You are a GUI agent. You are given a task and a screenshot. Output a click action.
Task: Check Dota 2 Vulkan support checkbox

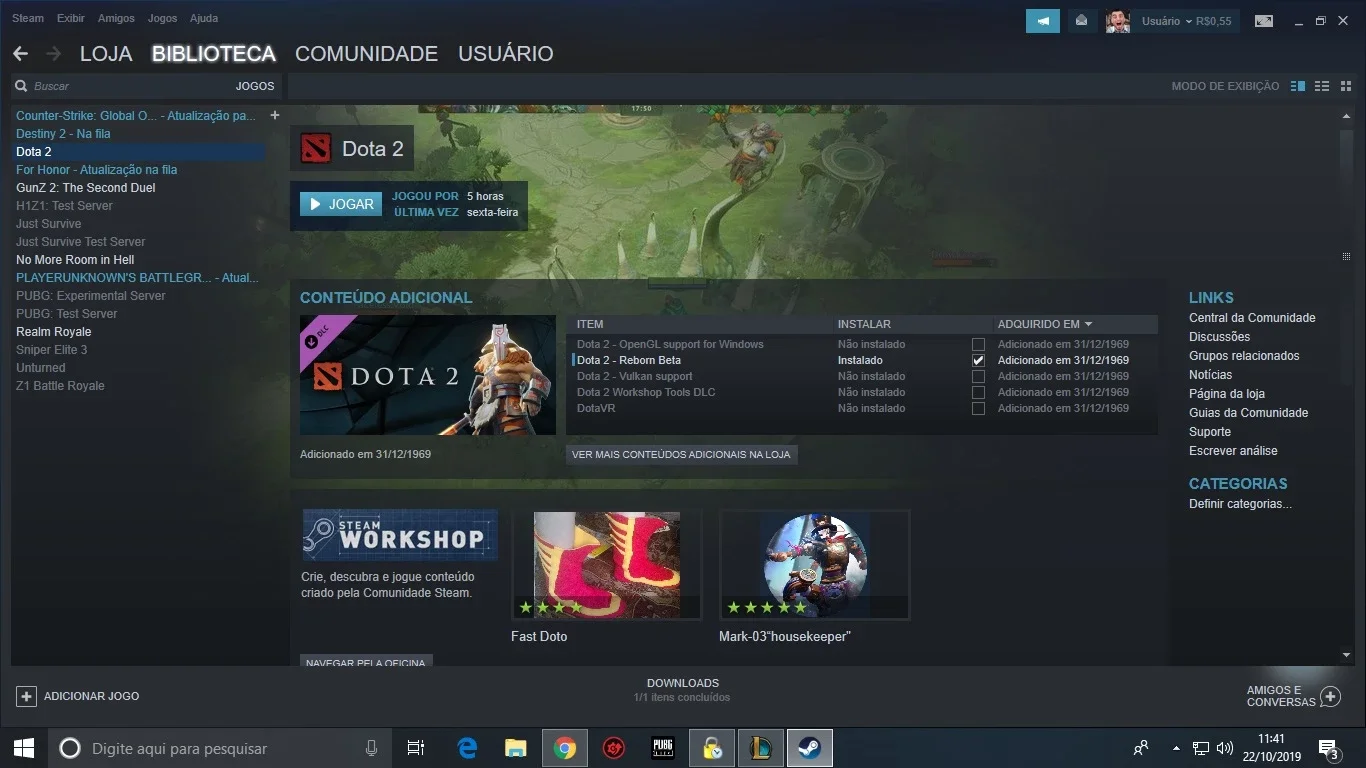point(978,376)
